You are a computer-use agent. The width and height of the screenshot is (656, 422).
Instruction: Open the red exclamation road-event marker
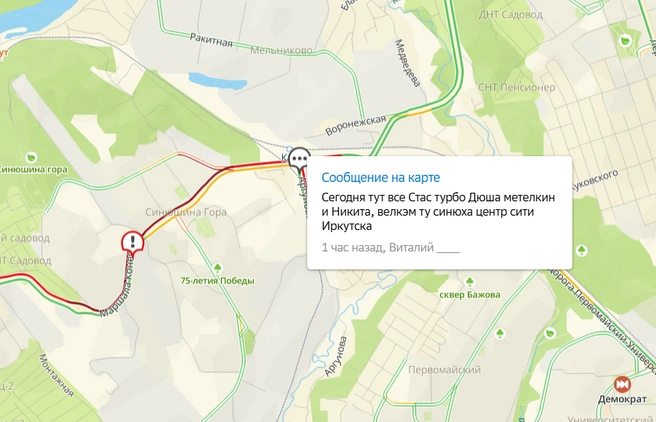pos(133,243)
